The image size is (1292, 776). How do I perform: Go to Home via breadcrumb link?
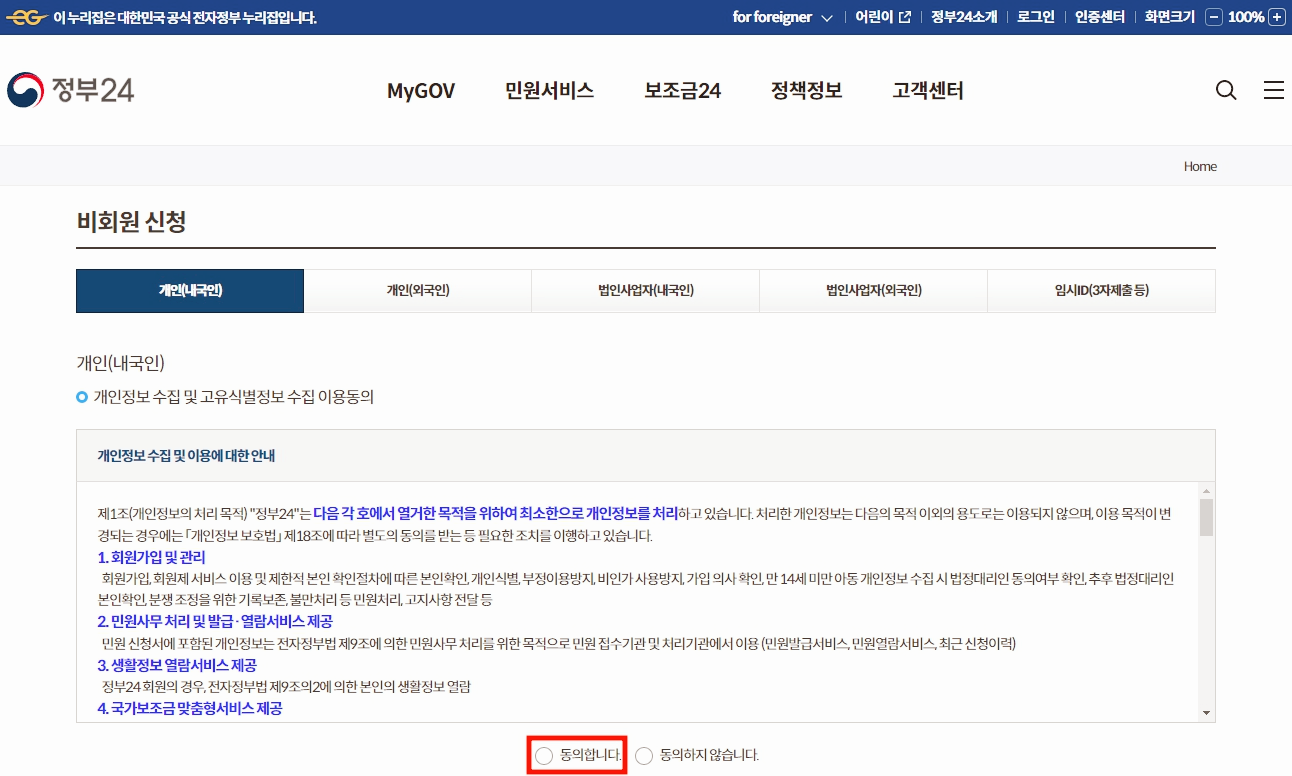coord(1200,166)
